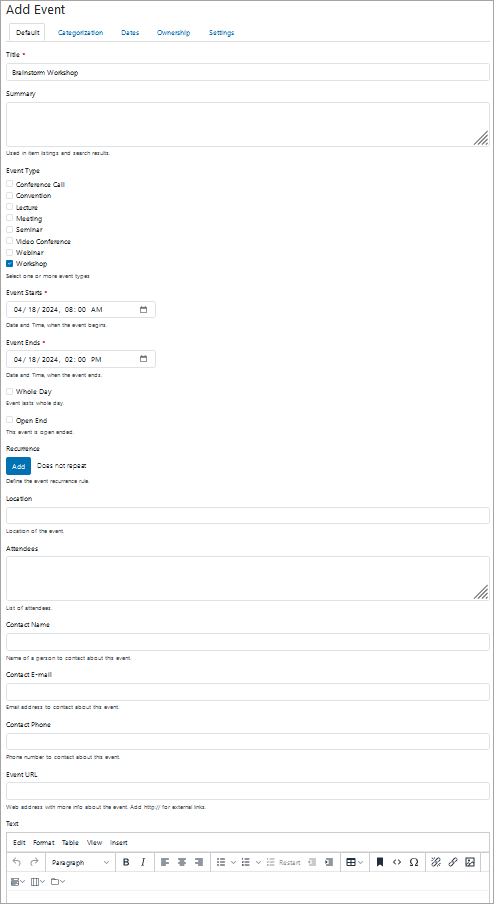Click the Title input field
Viewport: 494px width, 904px height.
248,73
